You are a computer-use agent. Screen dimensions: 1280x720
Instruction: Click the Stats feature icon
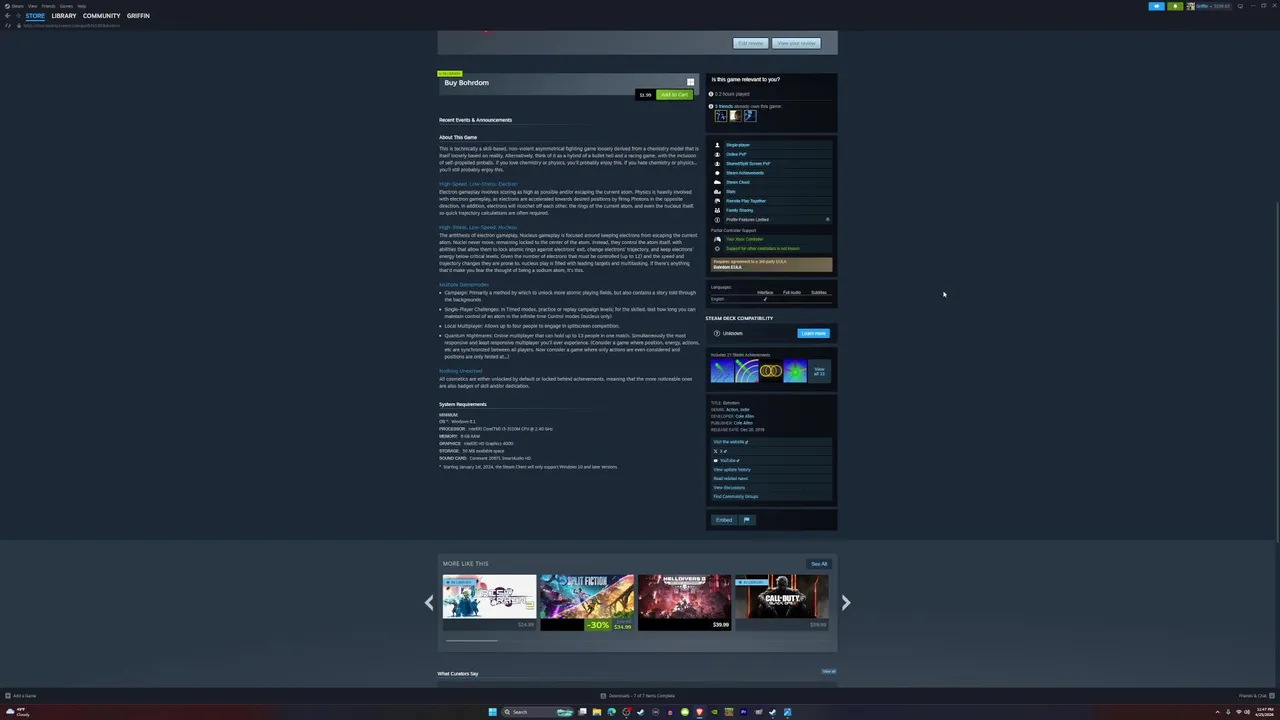717,191
